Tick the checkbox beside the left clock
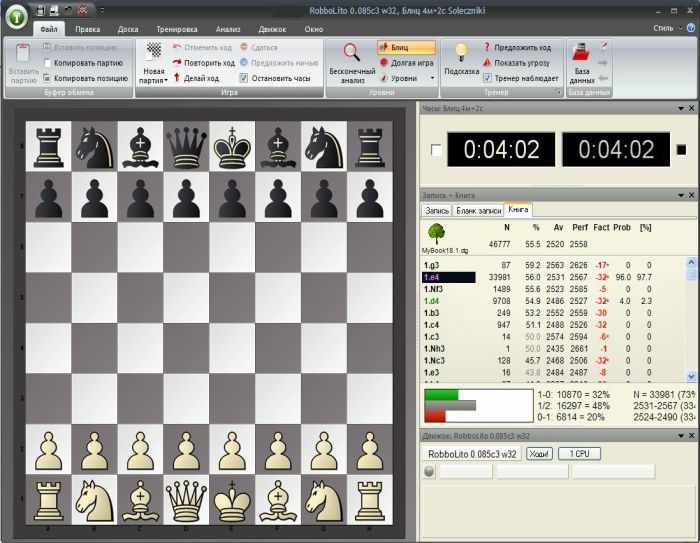Image resolution: width=700 pixels, height=543 pixels. click(434, 151)
